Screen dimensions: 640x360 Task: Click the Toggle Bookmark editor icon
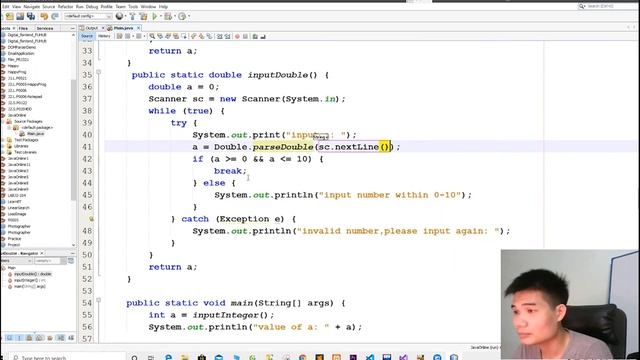(209, 36)
